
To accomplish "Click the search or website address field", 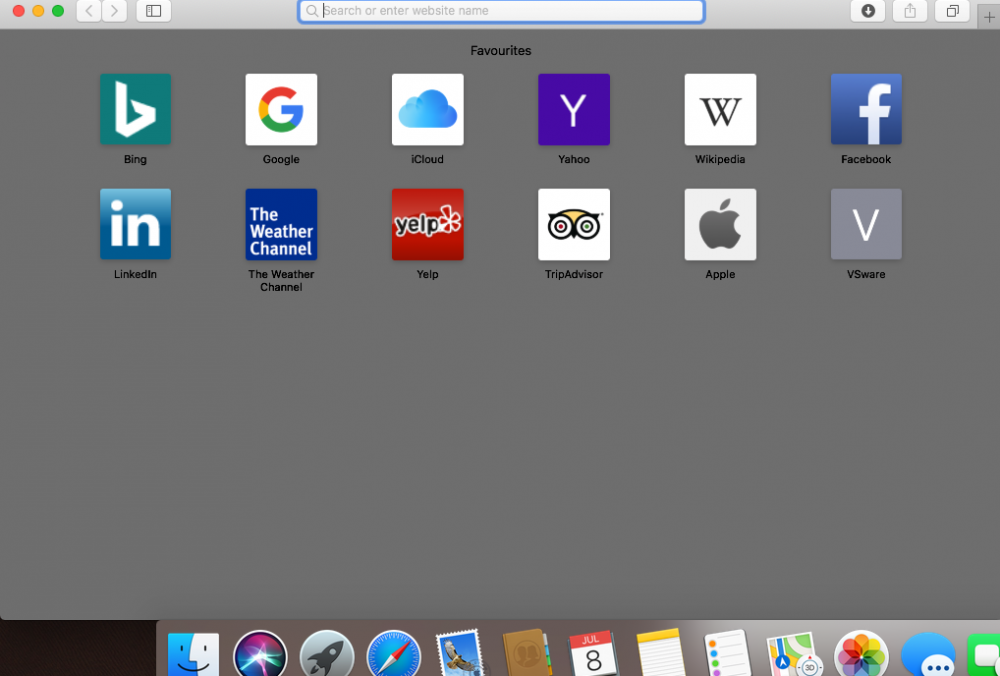I will click(501, 11).
